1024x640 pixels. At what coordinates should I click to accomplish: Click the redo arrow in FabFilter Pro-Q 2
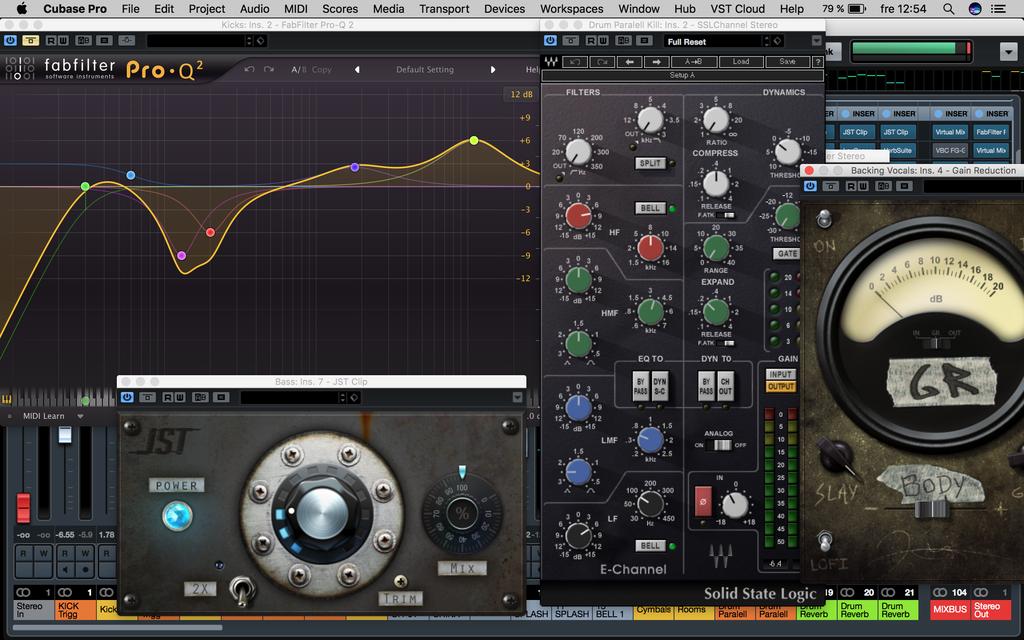tap(268, 69)
